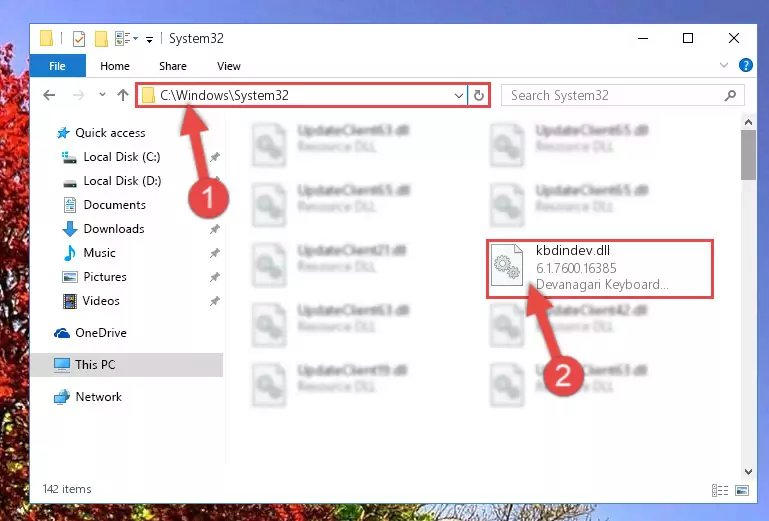Switch to Large icons view in status bar
The height and width of the screenshot is (521, 769).
click(742, 490)
